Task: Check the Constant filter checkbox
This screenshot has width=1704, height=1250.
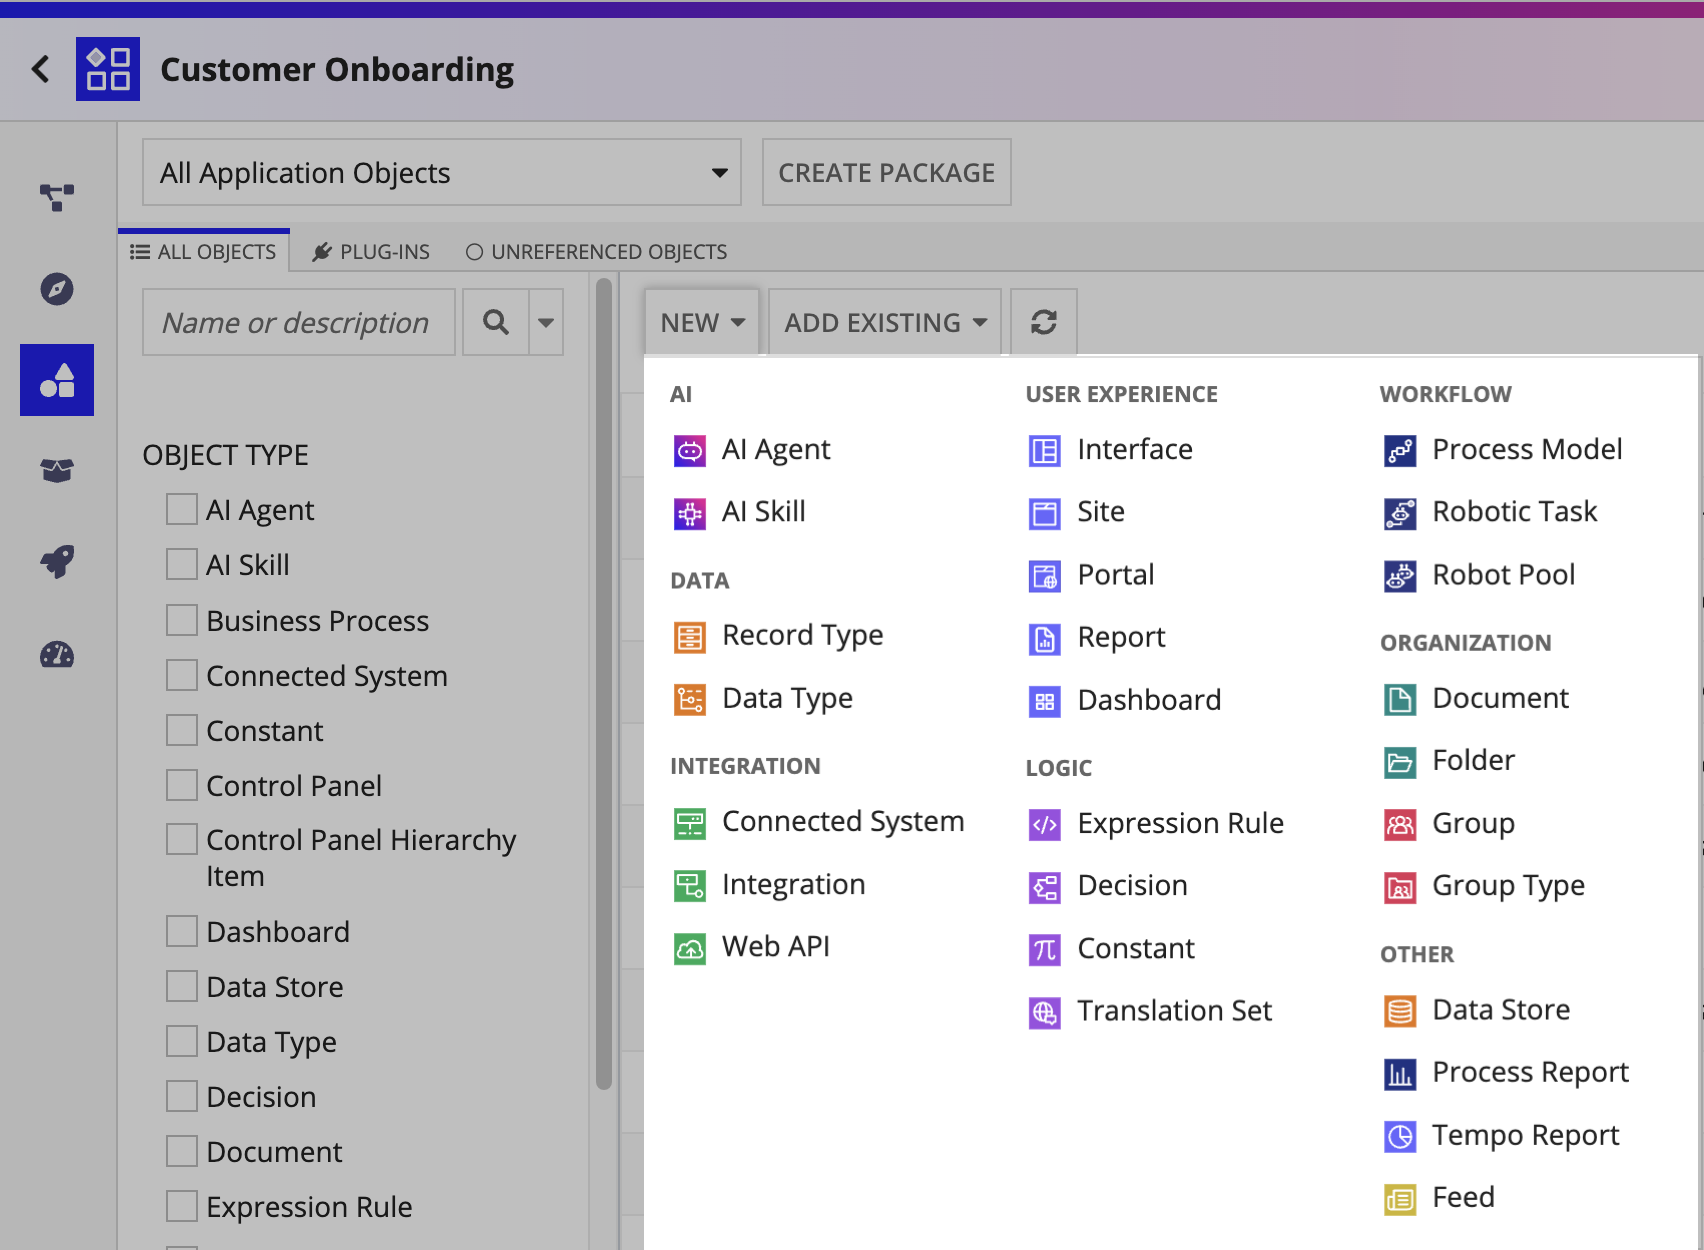Action: tap(182, 730)
